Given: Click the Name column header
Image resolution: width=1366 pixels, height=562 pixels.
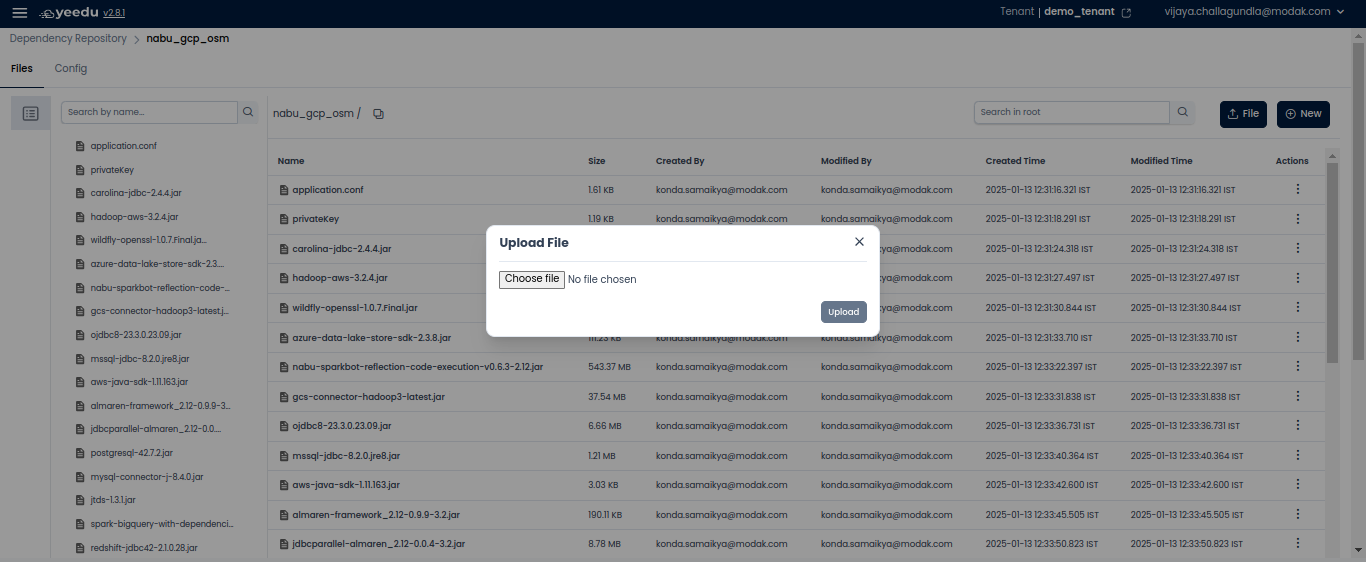Looking at the screenshot, I should coord(291,161).
